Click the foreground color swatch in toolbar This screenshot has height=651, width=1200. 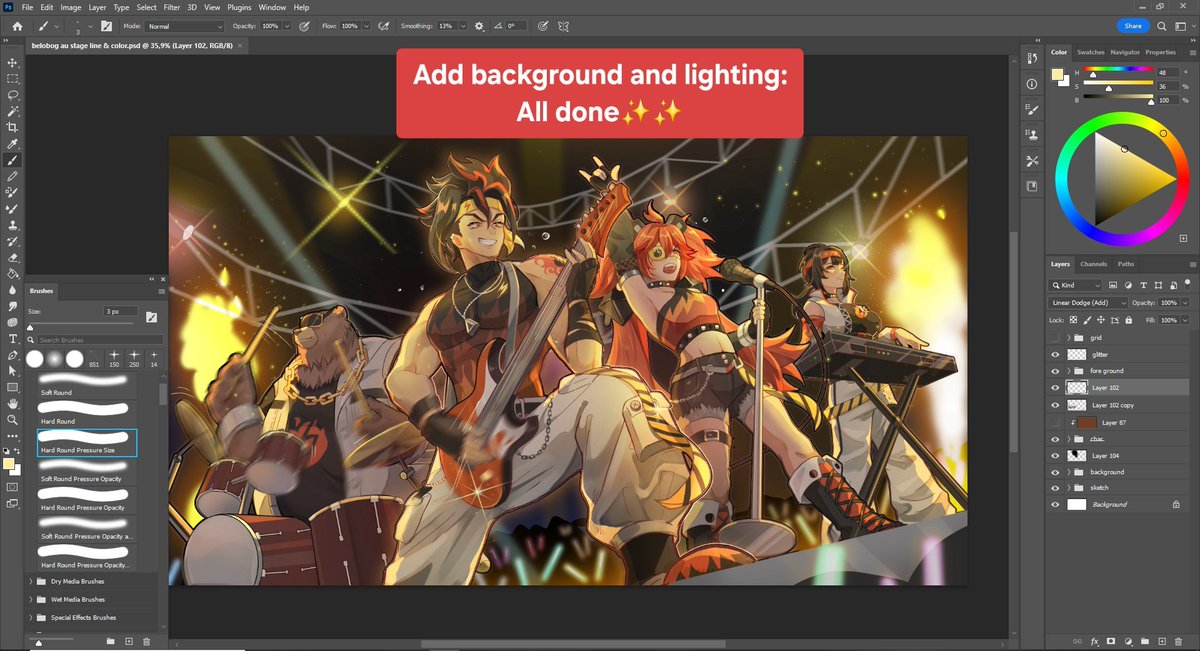[x=9, y=464]
